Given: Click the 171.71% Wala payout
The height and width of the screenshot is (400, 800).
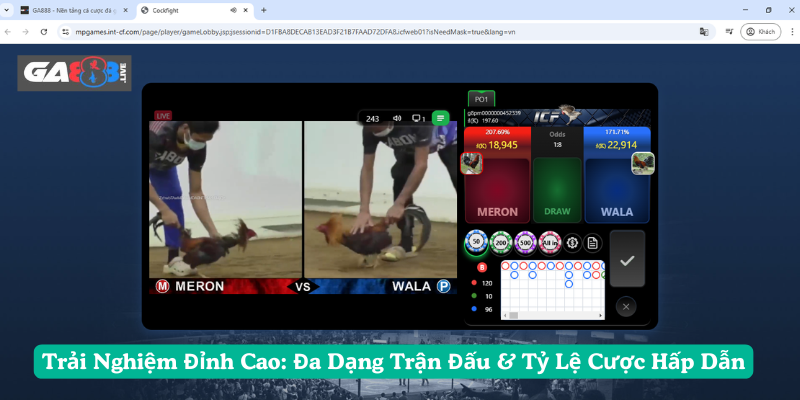Looking at the screenshot, I should [617, 132].
